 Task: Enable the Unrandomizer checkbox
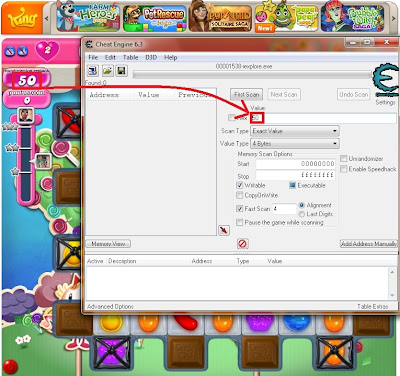(x=344, y=159)
